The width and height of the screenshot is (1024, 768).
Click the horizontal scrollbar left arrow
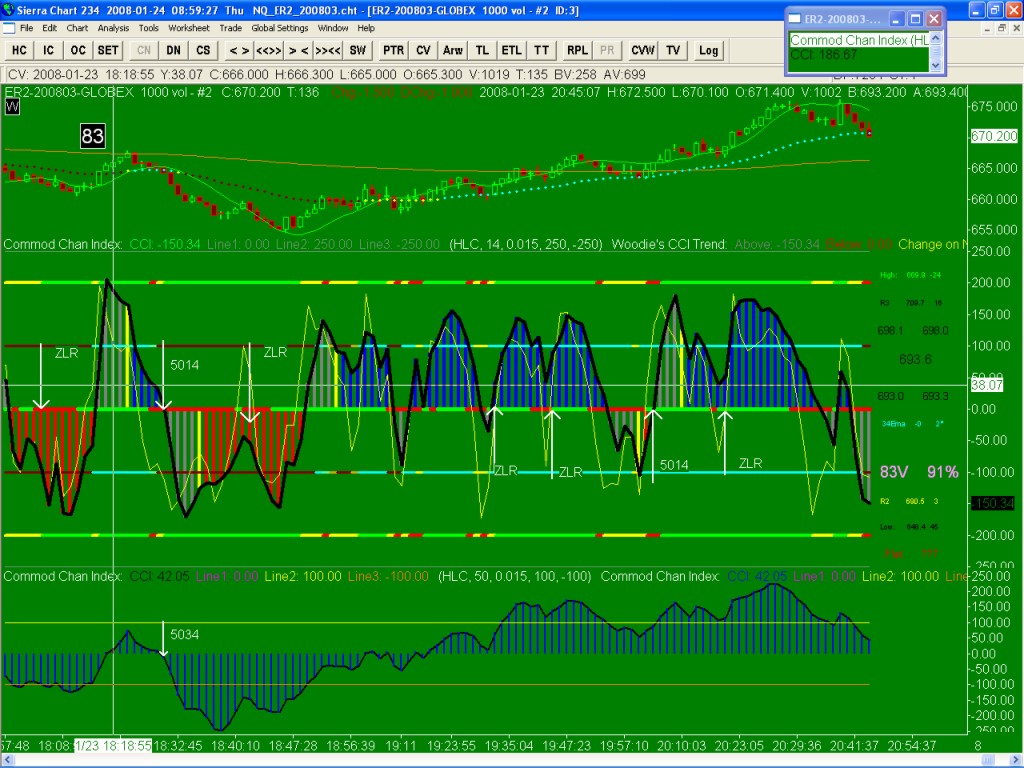coord(6,760)
